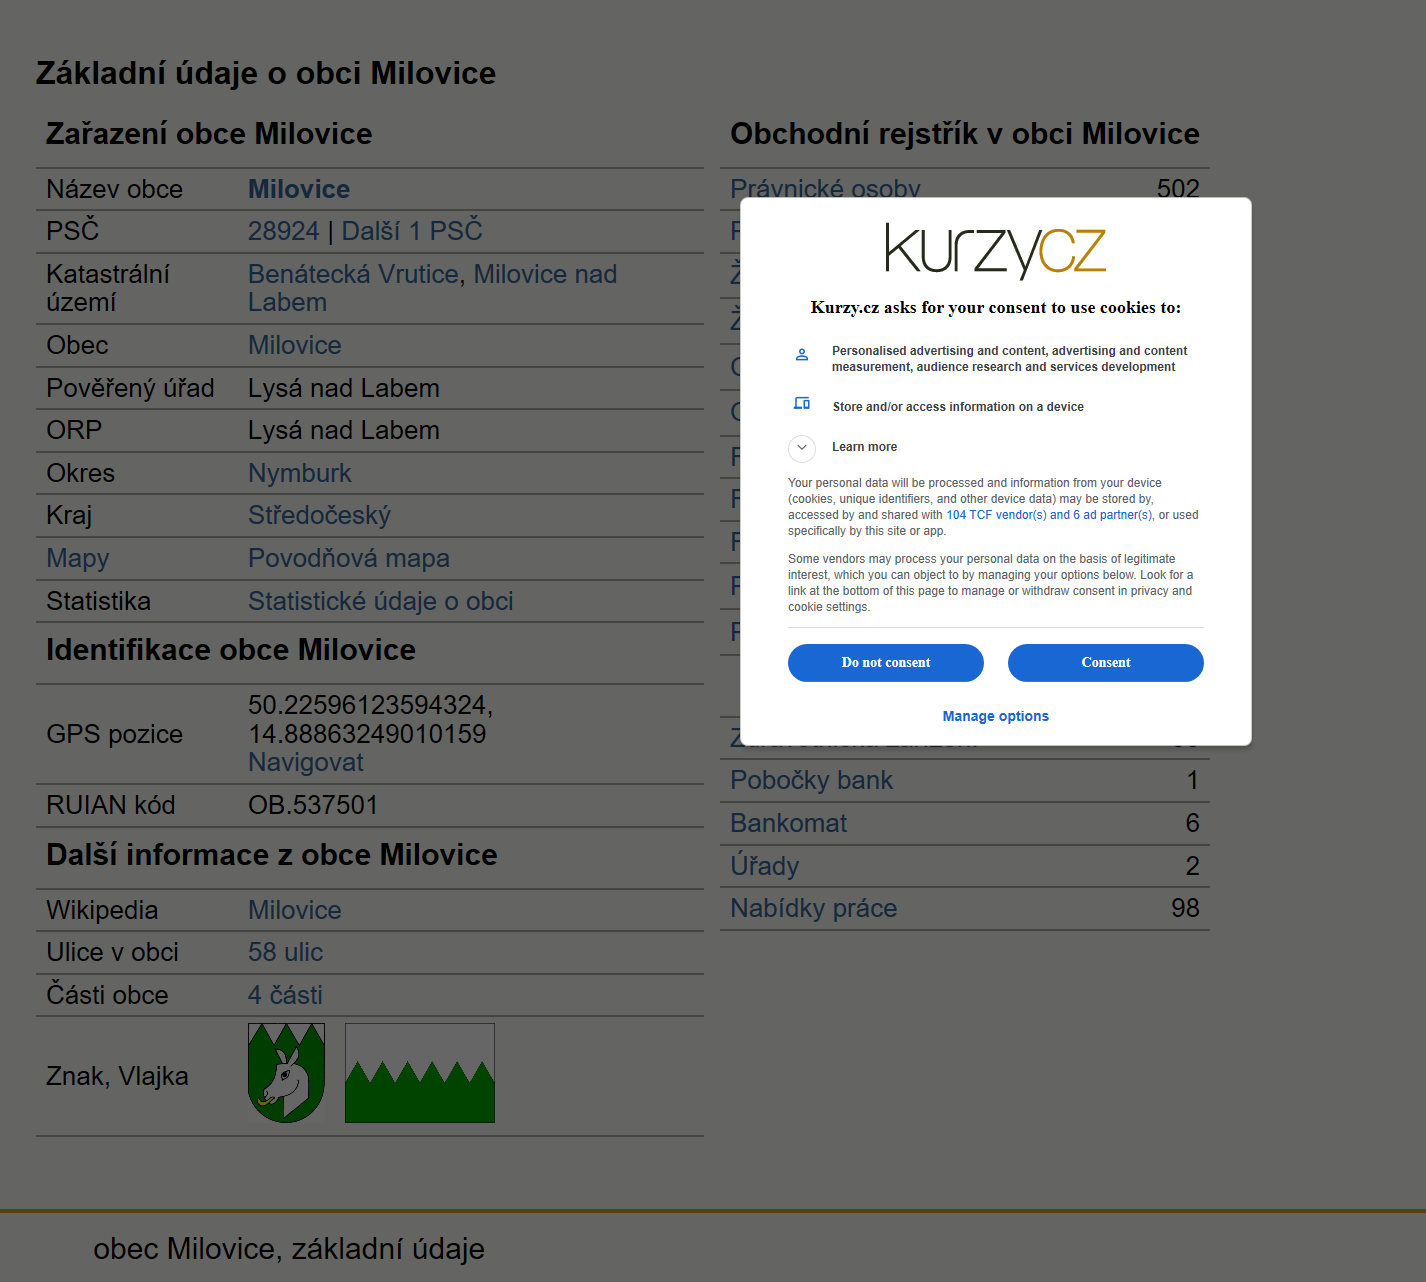Select the Lysá nad Labem text in ORP row

344,430
